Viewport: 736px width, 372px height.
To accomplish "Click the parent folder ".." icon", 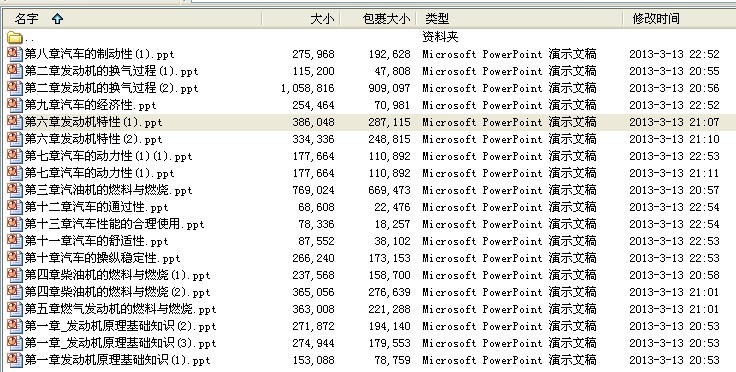I will [15, 37].
